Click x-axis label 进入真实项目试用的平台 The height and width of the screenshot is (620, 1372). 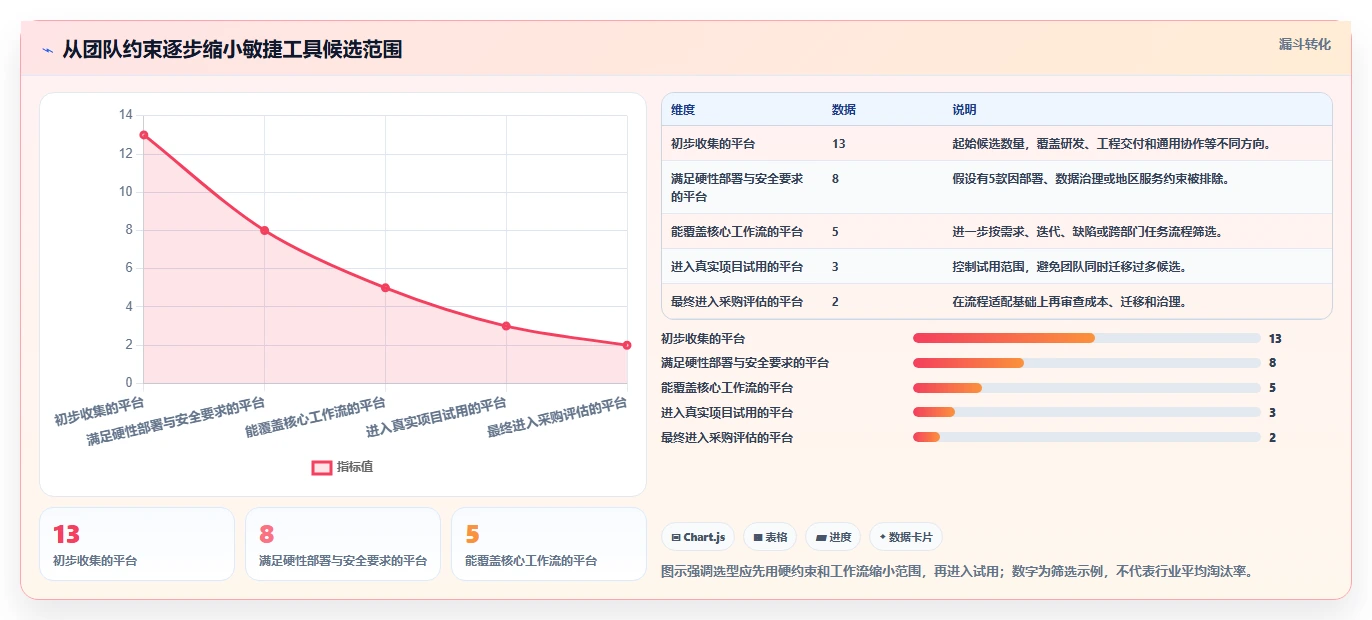tap(437, 418)
